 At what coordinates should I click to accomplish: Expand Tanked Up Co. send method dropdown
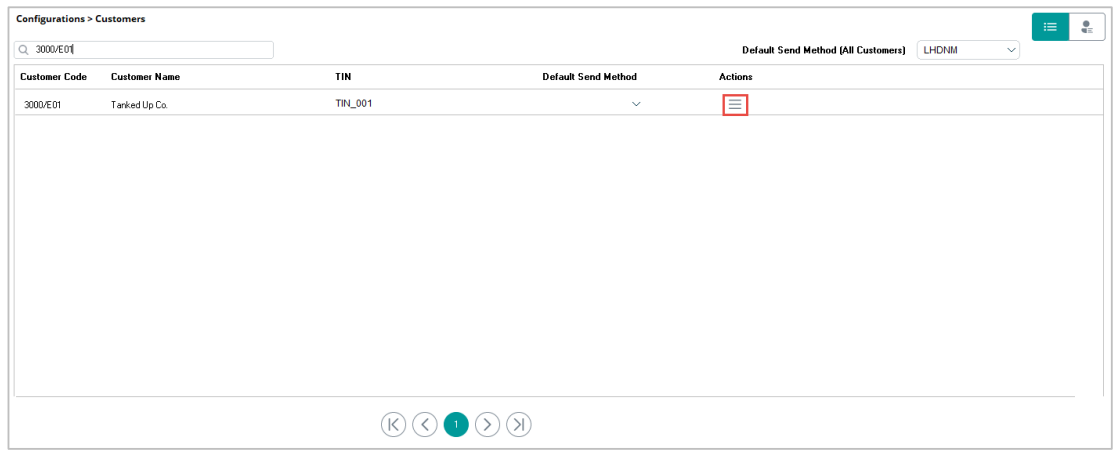(x=636, y=104)
